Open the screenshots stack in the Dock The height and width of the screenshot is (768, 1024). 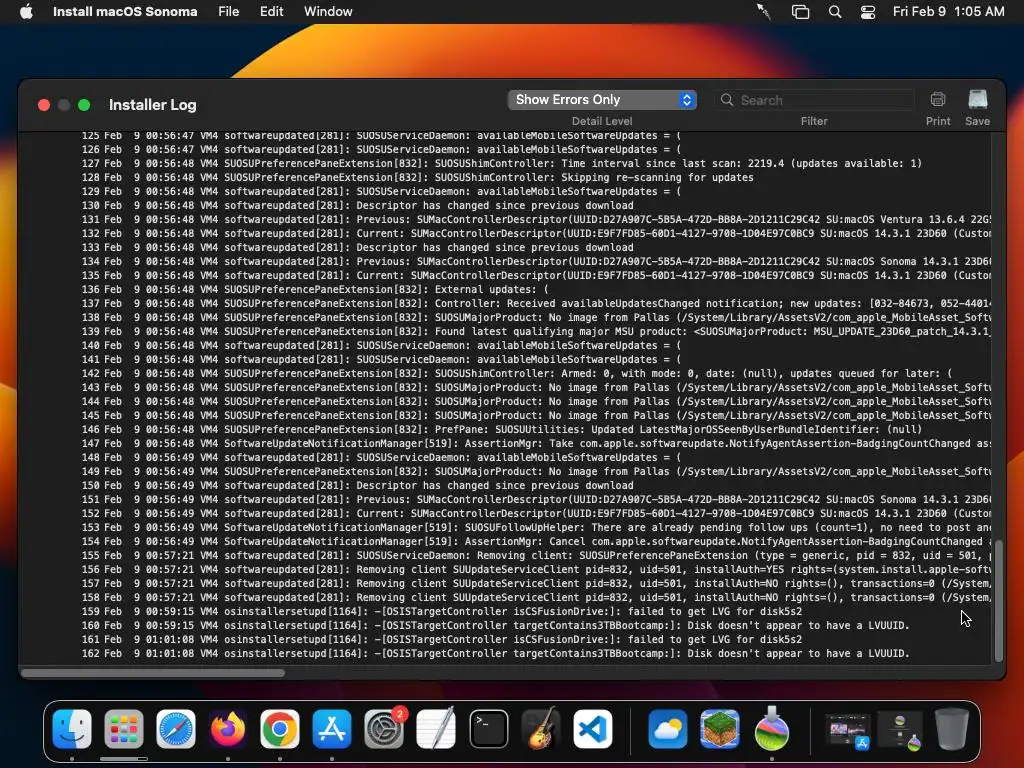click(848, 730)
